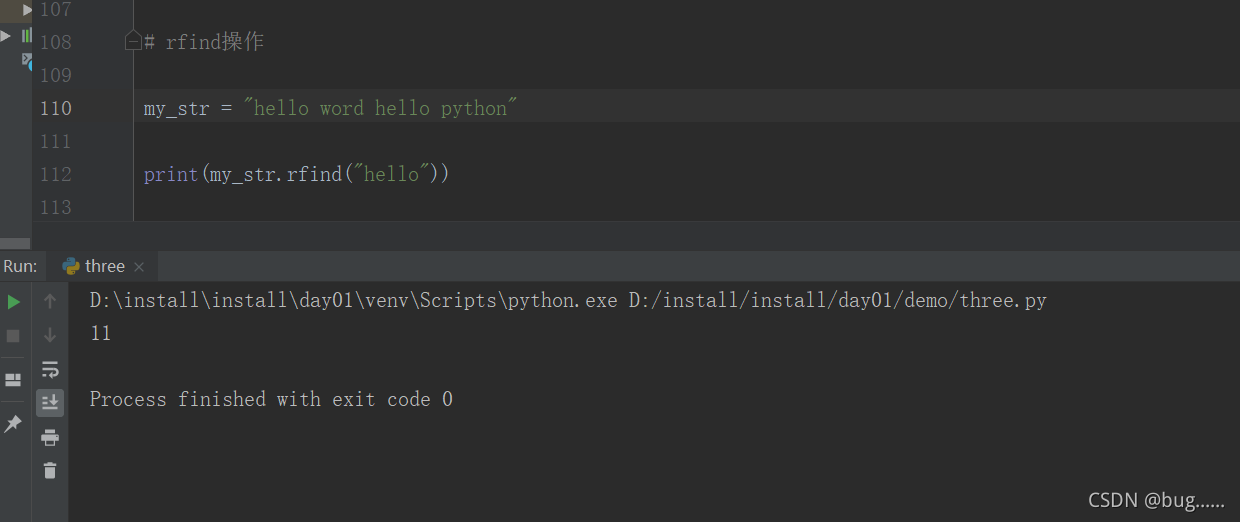Click the my_str variable on line 110
This screenshot has height=522, width=1240.
click(177, 108)
